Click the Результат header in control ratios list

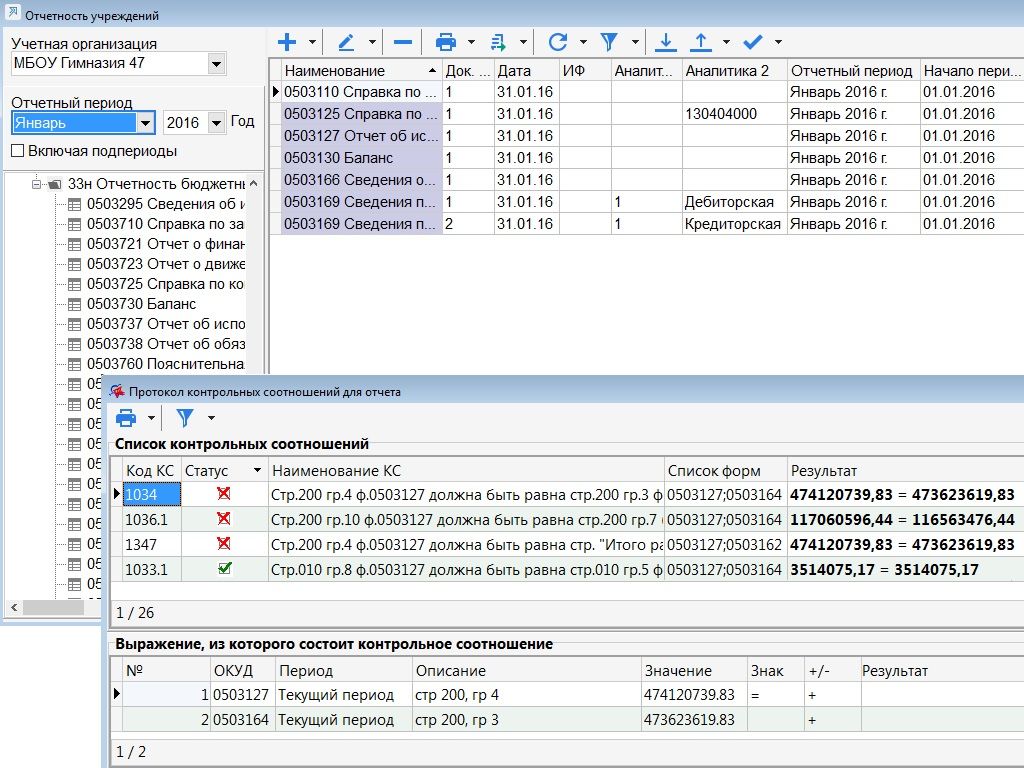click(905, 471)
